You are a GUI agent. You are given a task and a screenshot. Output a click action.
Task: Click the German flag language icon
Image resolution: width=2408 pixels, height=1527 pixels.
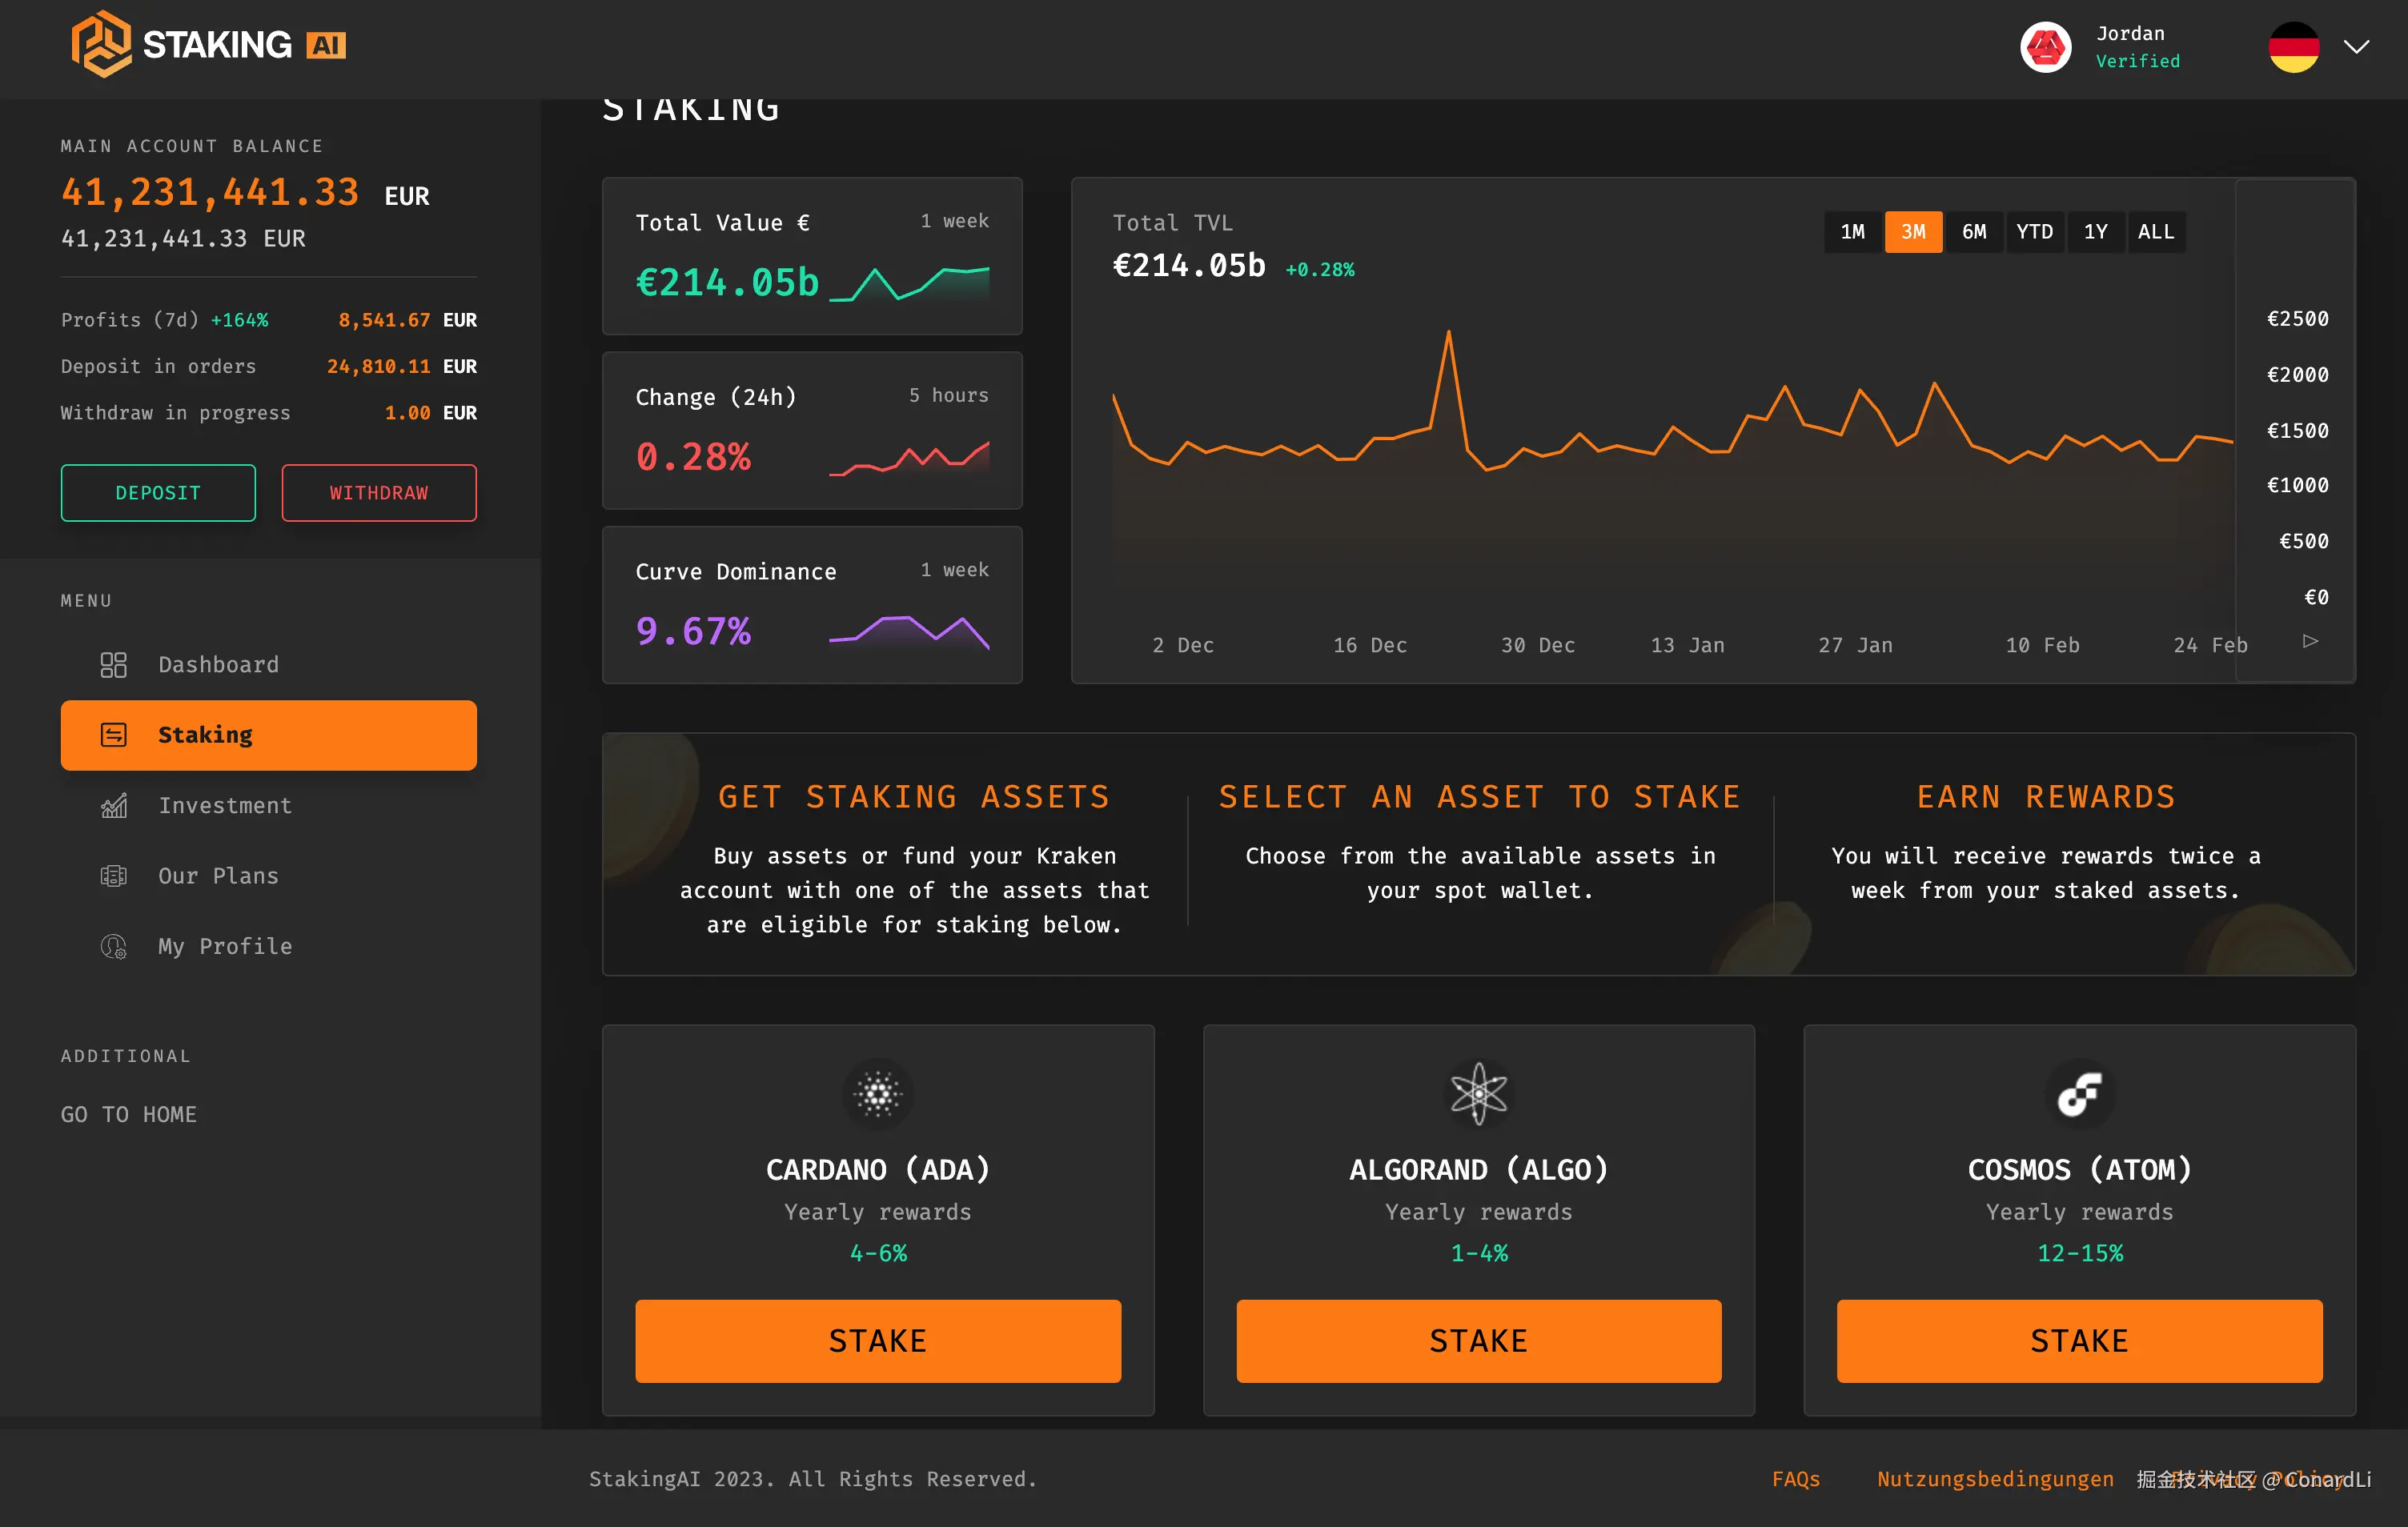2293,47
